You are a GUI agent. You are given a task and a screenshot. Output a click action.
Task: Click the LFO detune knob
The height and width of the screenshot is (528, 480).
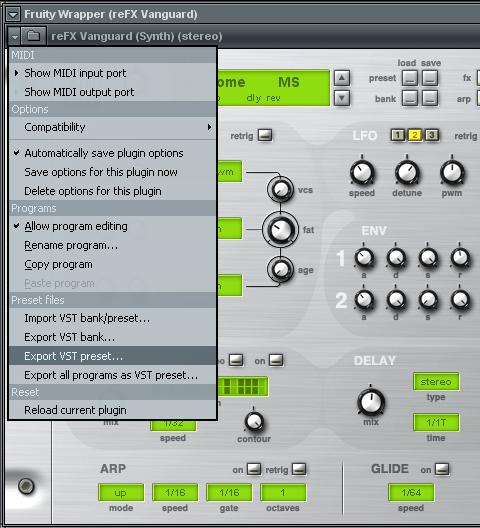pos(407,172)
